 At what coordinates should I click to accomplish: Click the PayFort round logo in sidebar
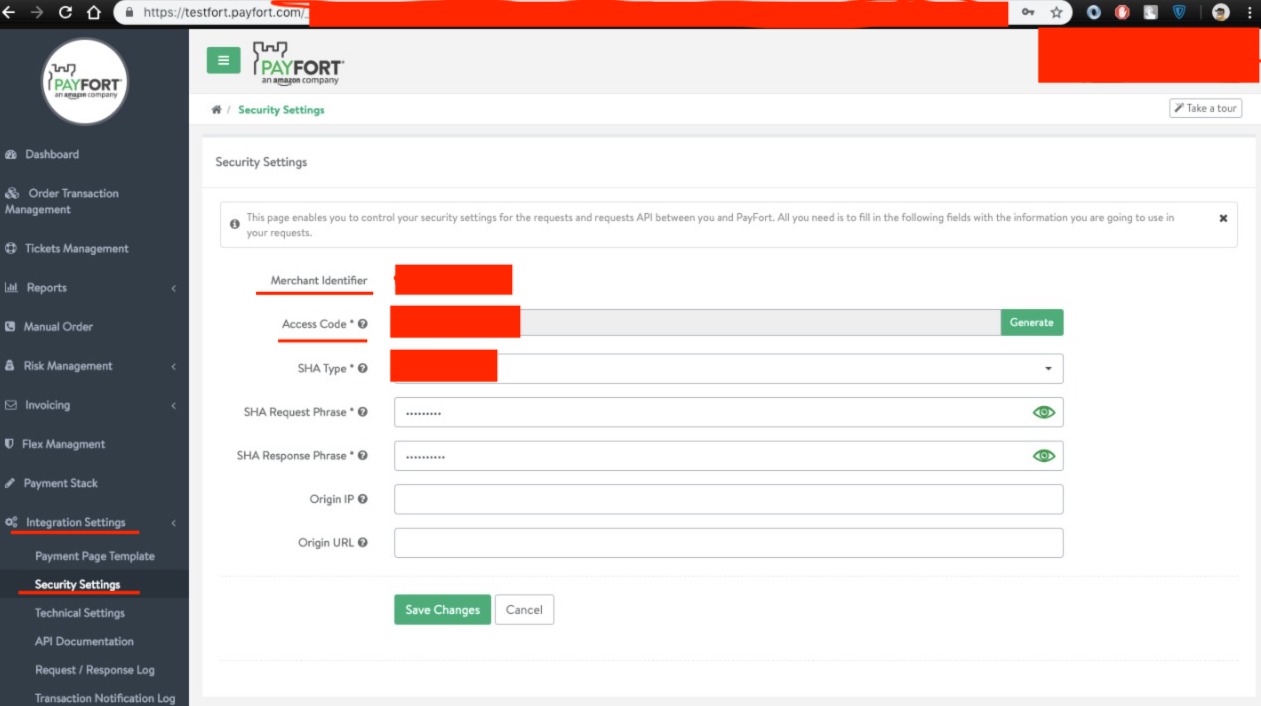[85, 81]
